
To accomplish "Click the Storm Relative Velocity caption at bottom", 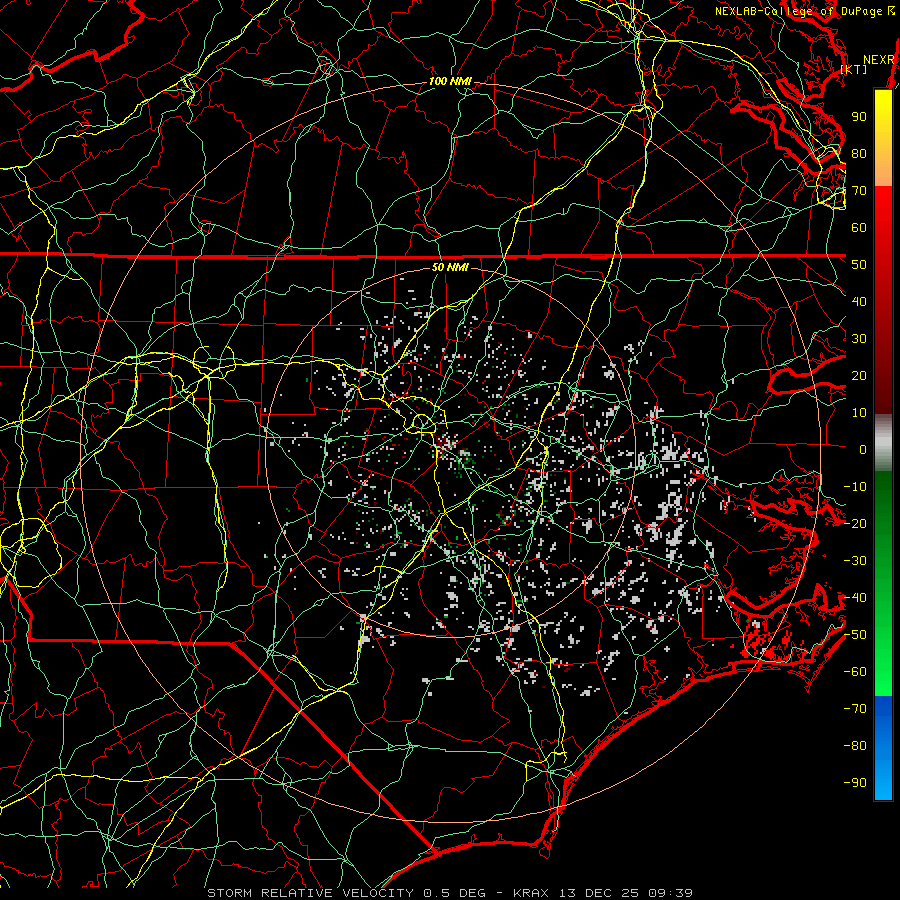I will point(449,893).
